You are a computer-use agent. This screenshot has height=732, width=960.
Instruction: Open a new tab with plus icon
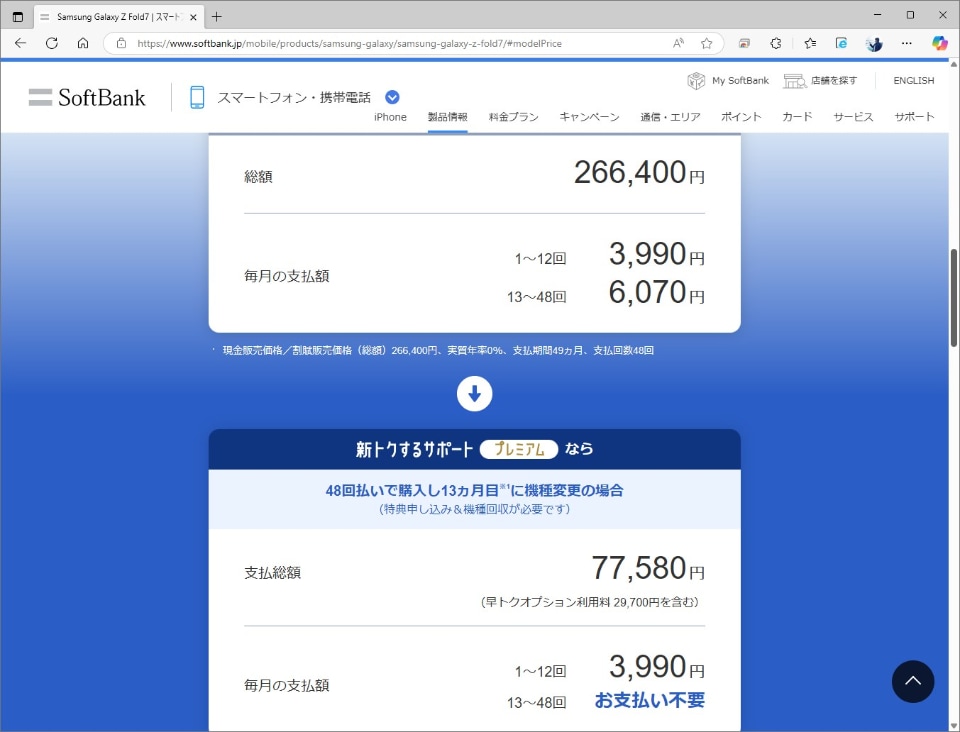[217, 17]
